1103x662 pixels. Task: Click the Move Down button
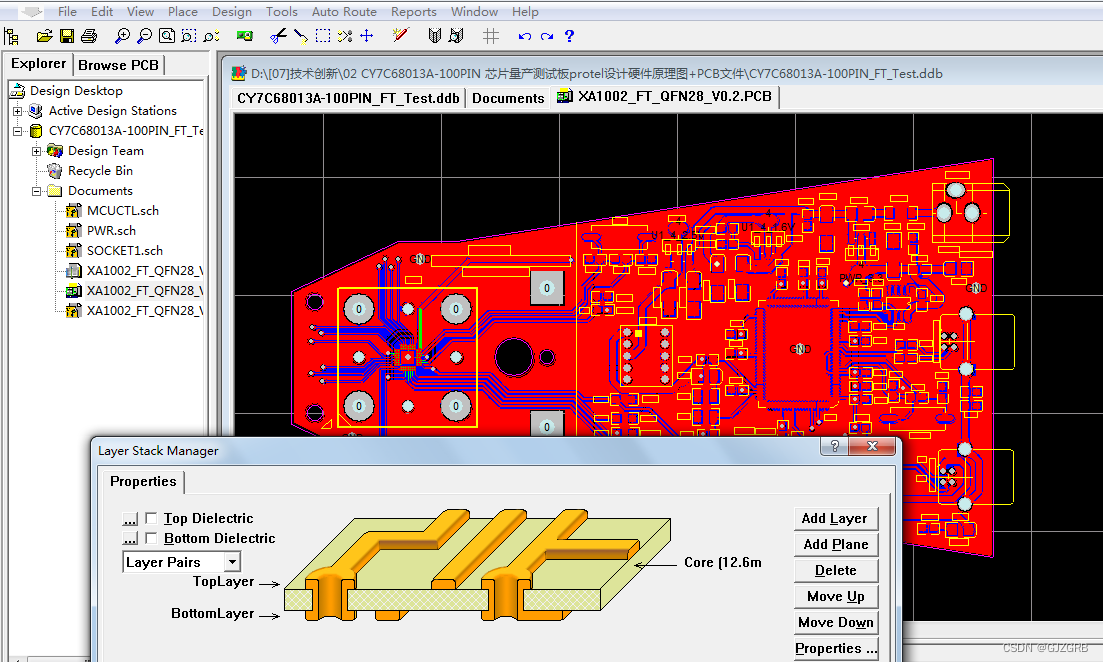(x=836, y=622)
